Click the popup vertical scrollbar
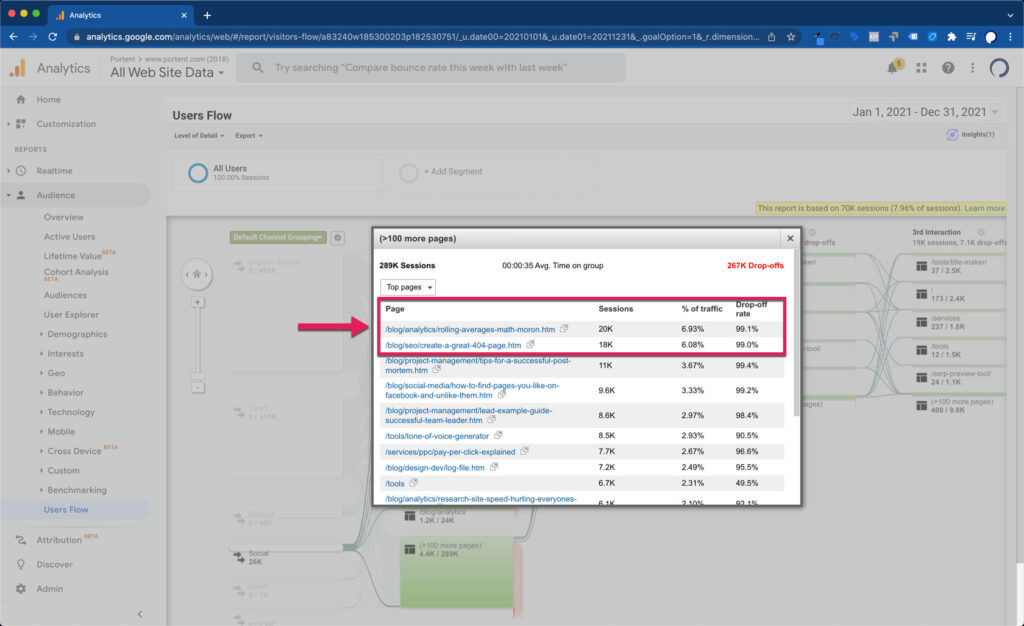This screenshot has height=626, width=1024. (795, 333)
